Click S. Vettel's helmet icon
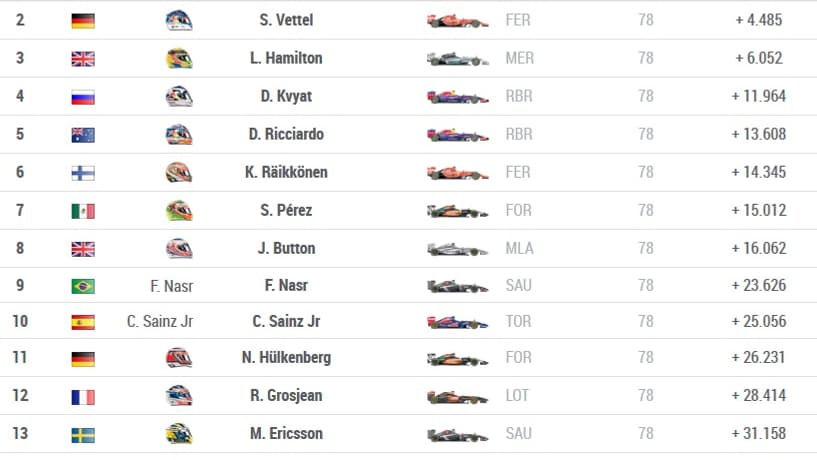 tap(179, 20)
